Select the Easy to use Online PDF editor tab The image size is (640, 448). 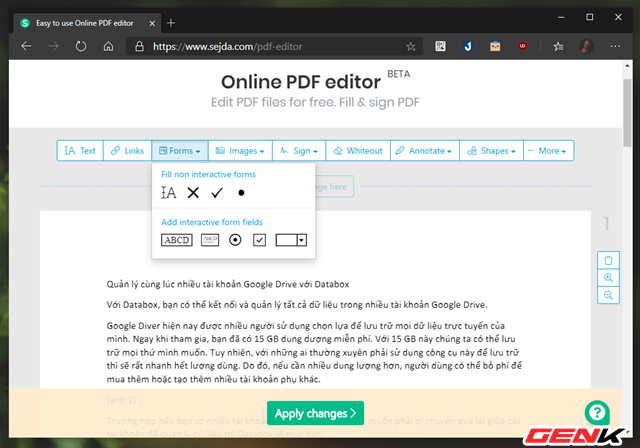pyautogui.click(x=87, y=23)
